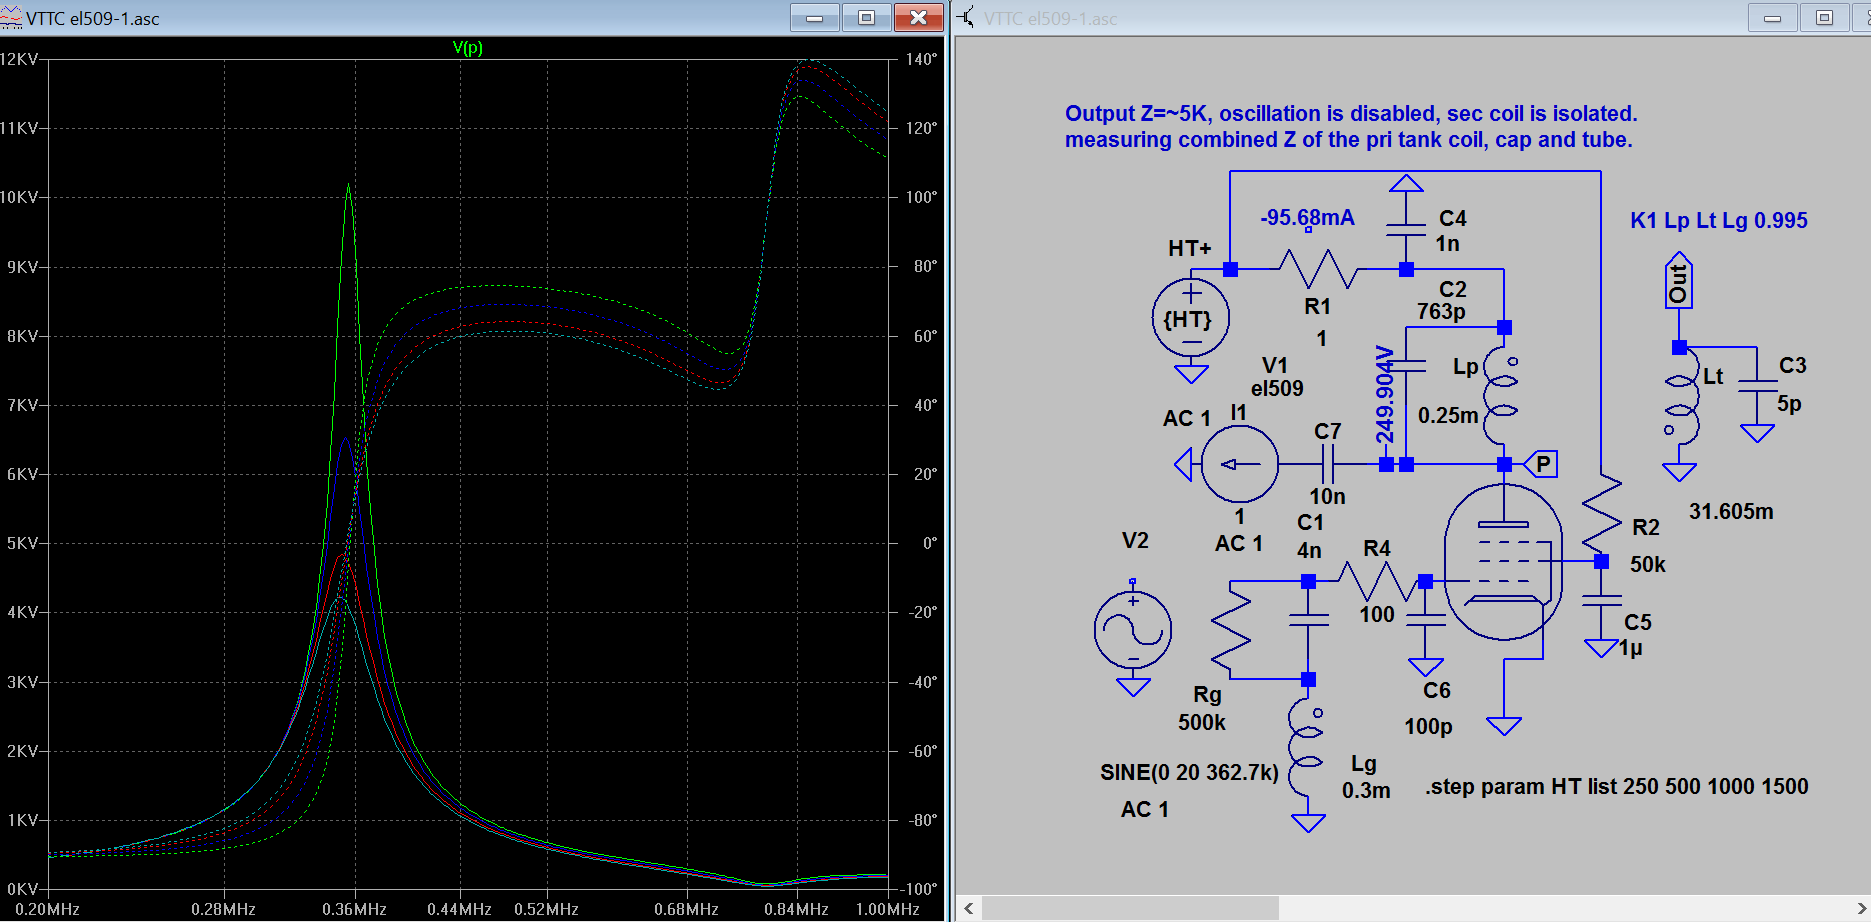Click the HT+ net label text
The width and height of the screenshot is (1871, 922).
coord(1189,248)
